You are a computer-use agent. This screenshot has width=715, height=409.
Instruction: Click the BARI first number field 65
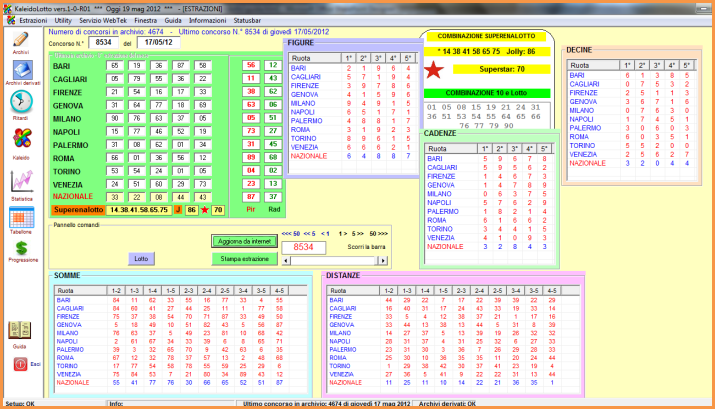click(x=114, y=65)
